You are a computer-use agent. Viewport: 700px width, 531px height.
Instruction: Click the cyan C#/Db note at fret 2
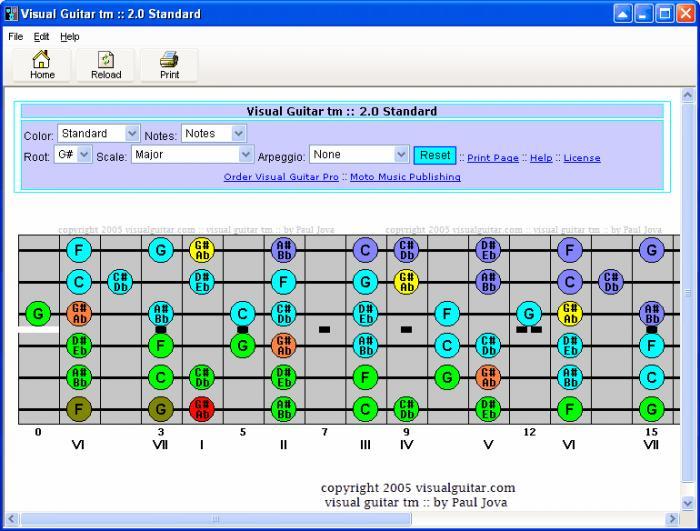click(x=120, y=282)
